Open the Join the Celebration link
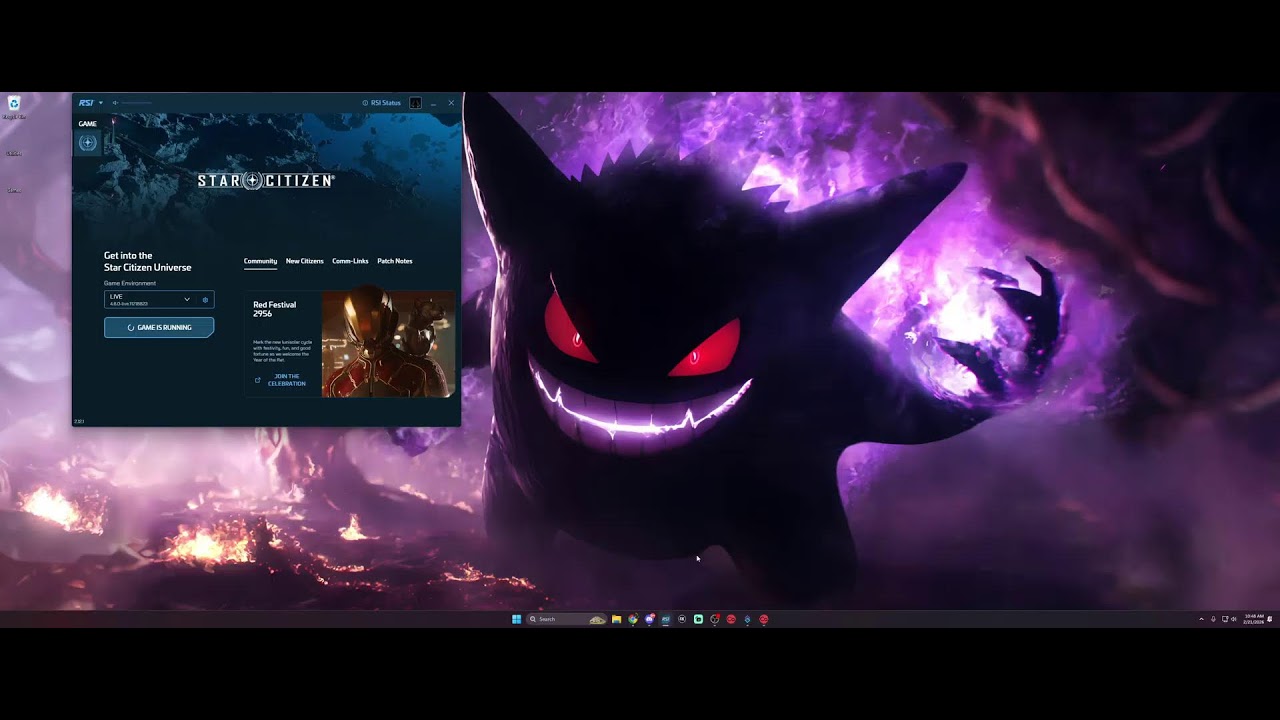Viewport: 1280px width, 720px height. point(287,380)
